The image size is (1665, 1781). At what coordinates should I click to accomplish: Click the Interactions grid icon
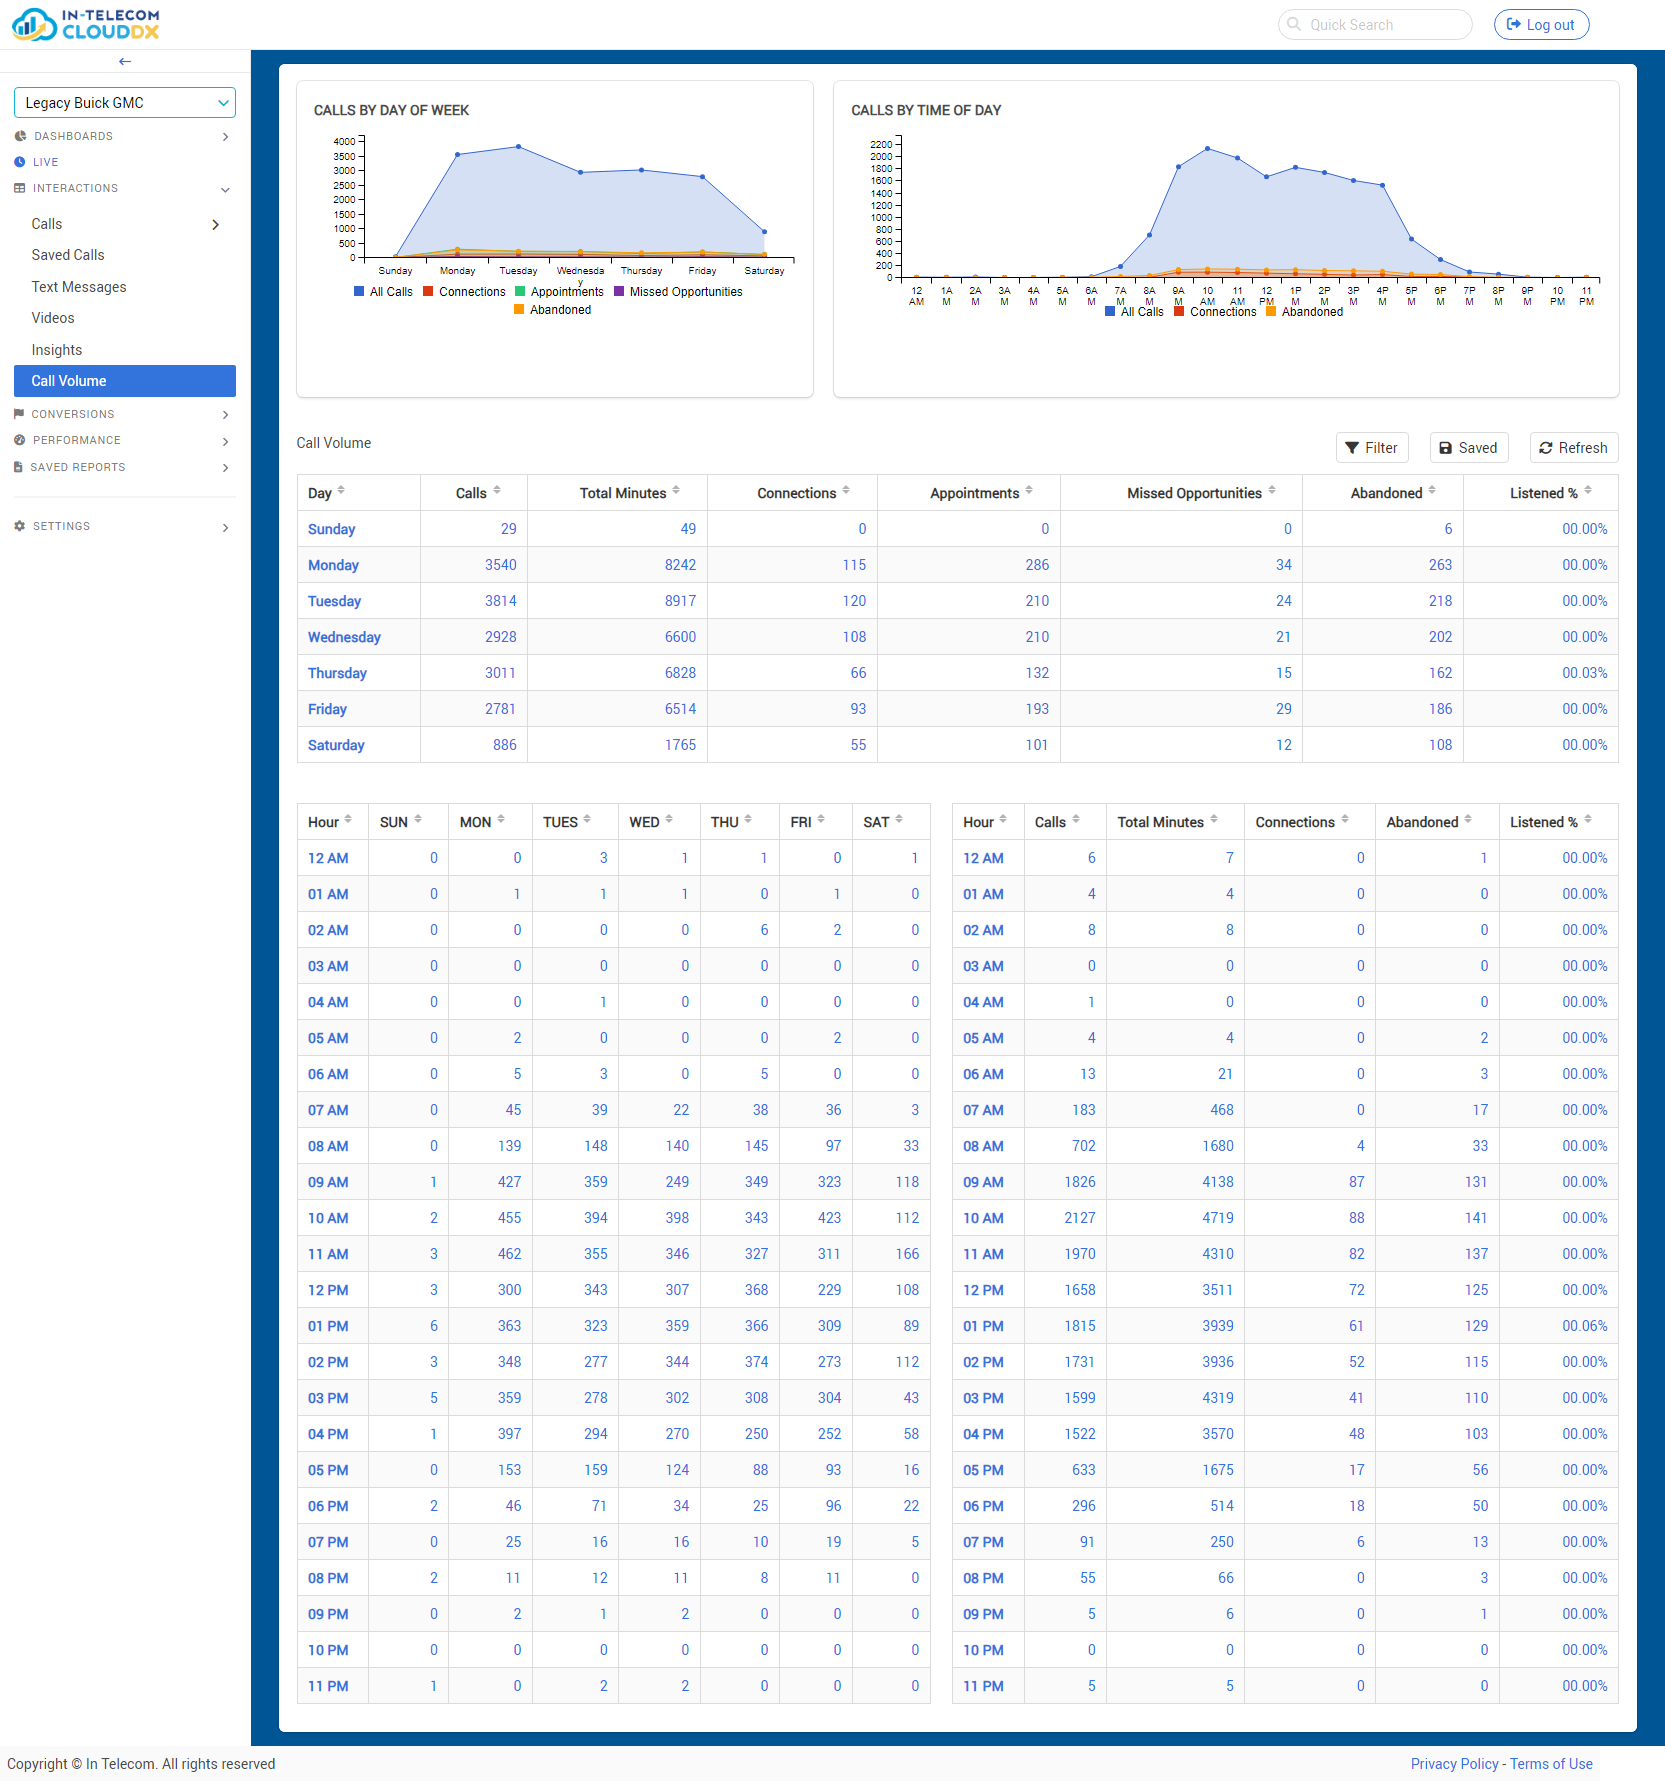coord(18,188)
